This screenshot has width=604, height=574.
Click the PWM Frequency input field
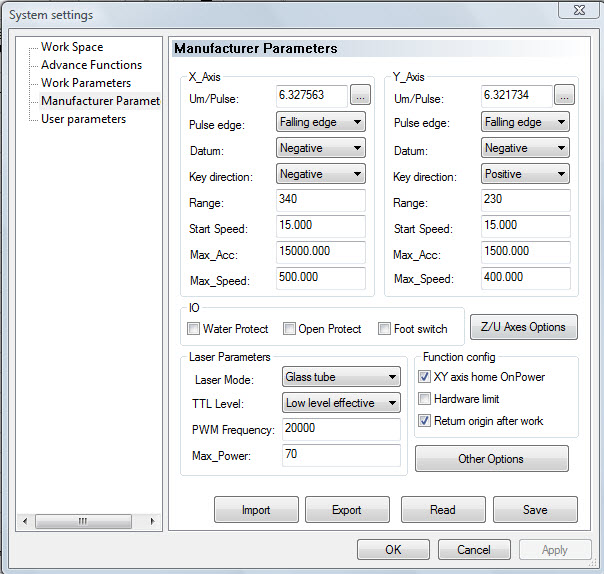[x=340, y=430]
